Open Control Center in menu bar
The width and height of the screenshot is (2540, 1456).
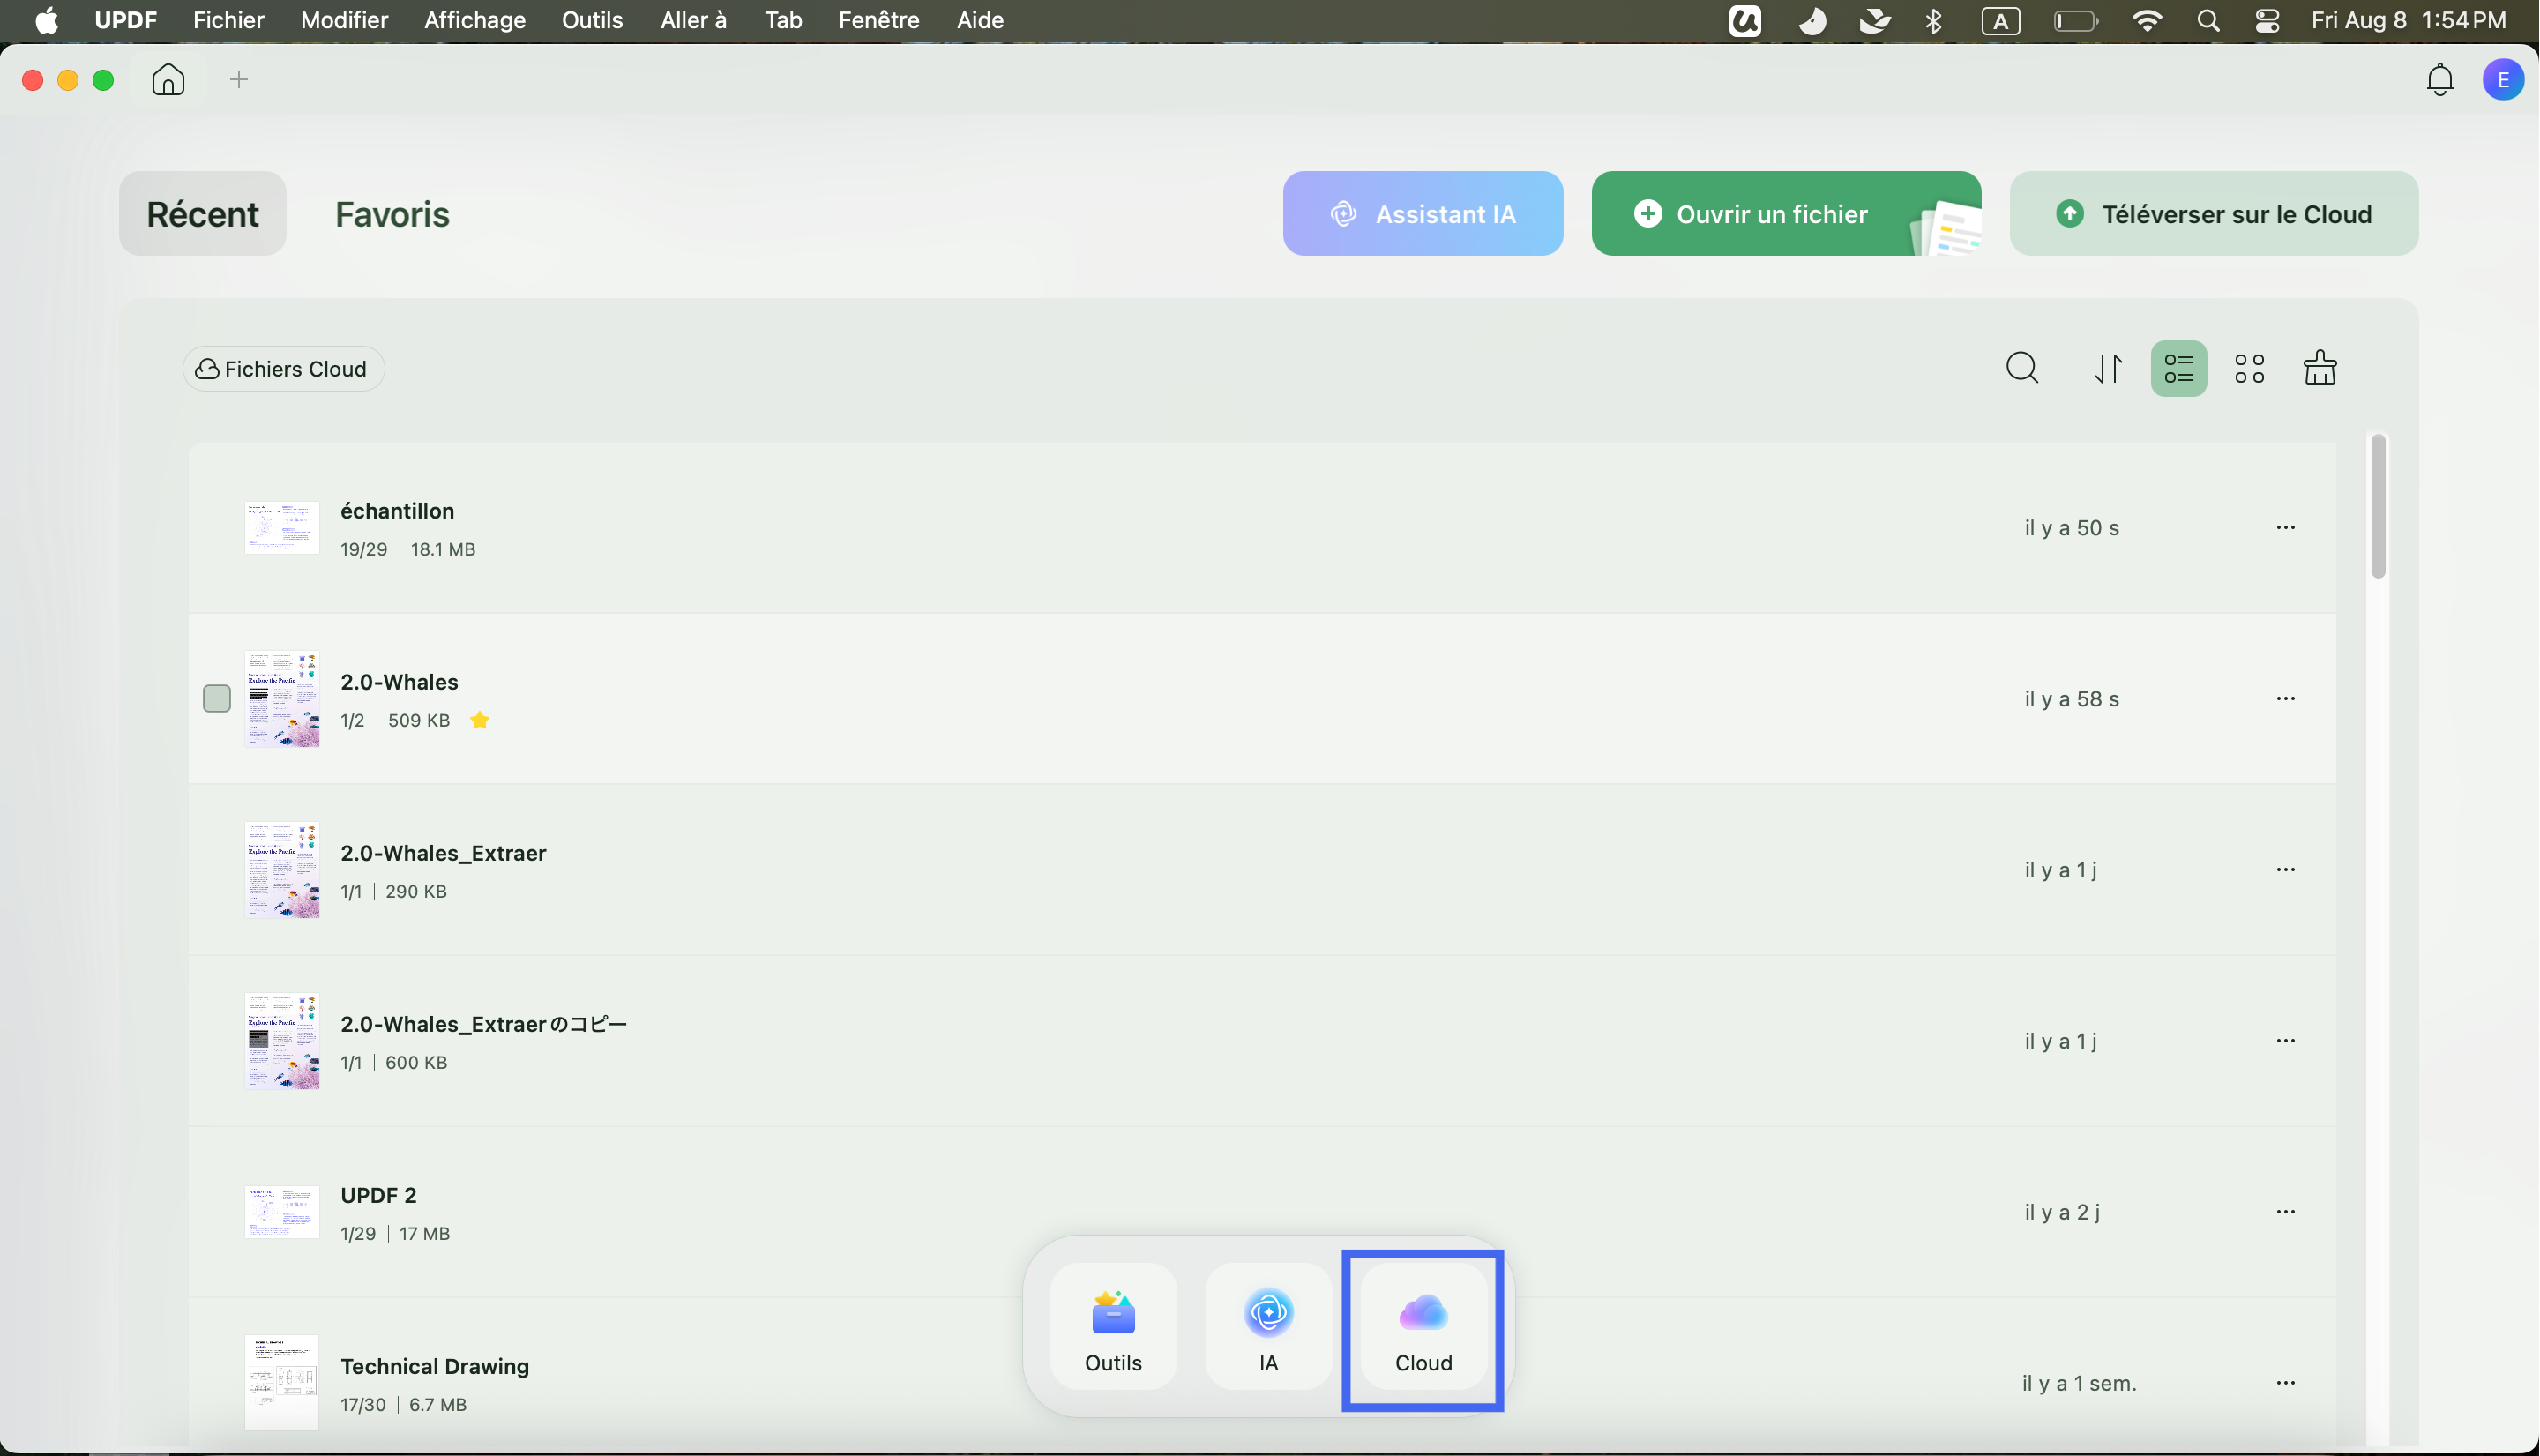pos(2267,21)
